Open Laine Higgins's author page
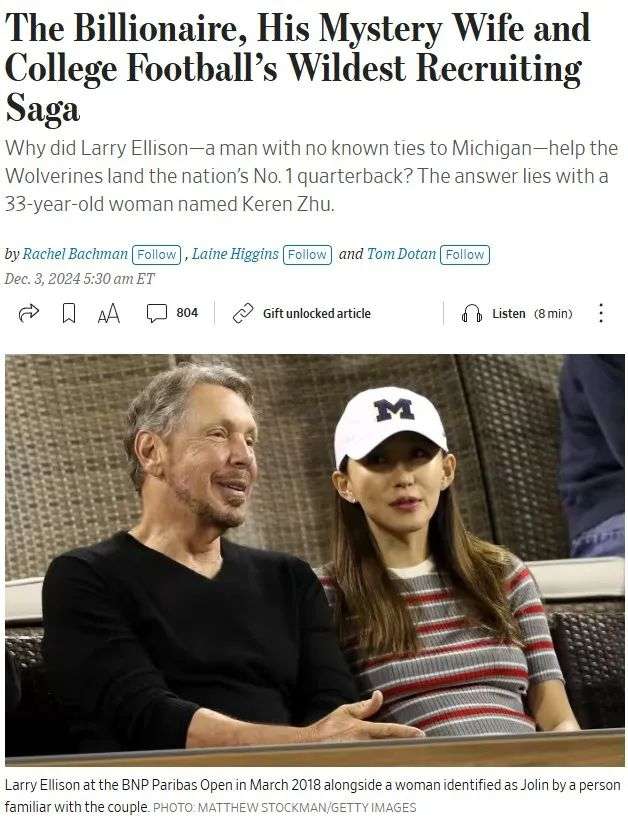 point(235,254)
